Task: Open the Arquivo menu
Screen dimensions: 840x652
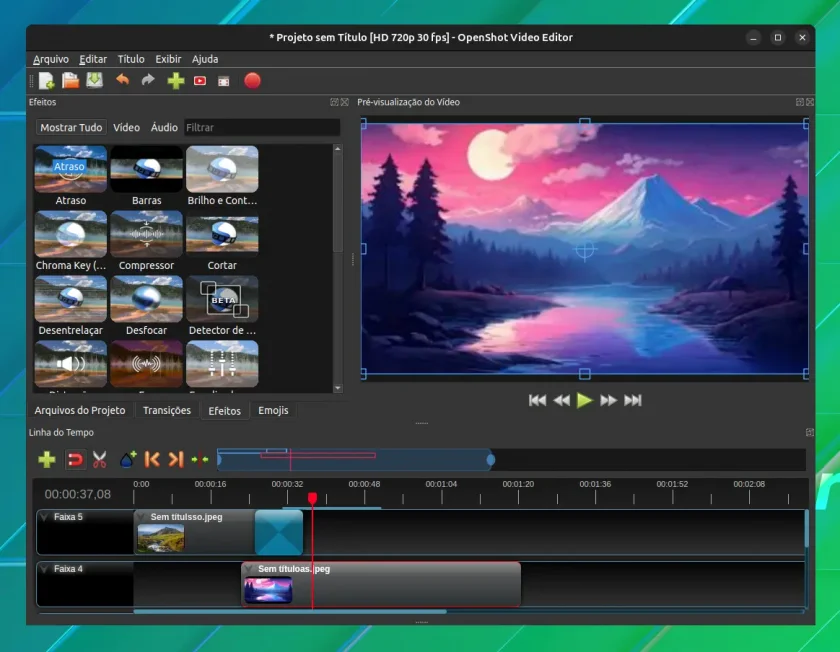Action: point(51,59)
